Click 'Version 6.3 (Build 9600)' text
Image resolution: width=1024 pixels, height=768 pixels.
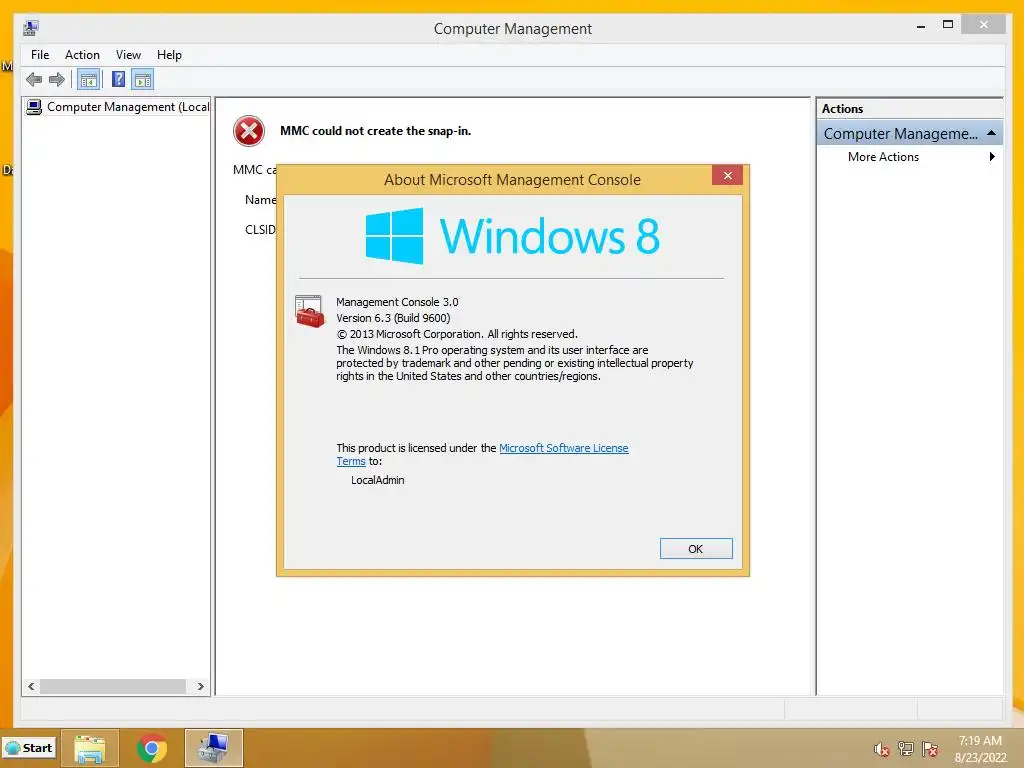point(393,318)
